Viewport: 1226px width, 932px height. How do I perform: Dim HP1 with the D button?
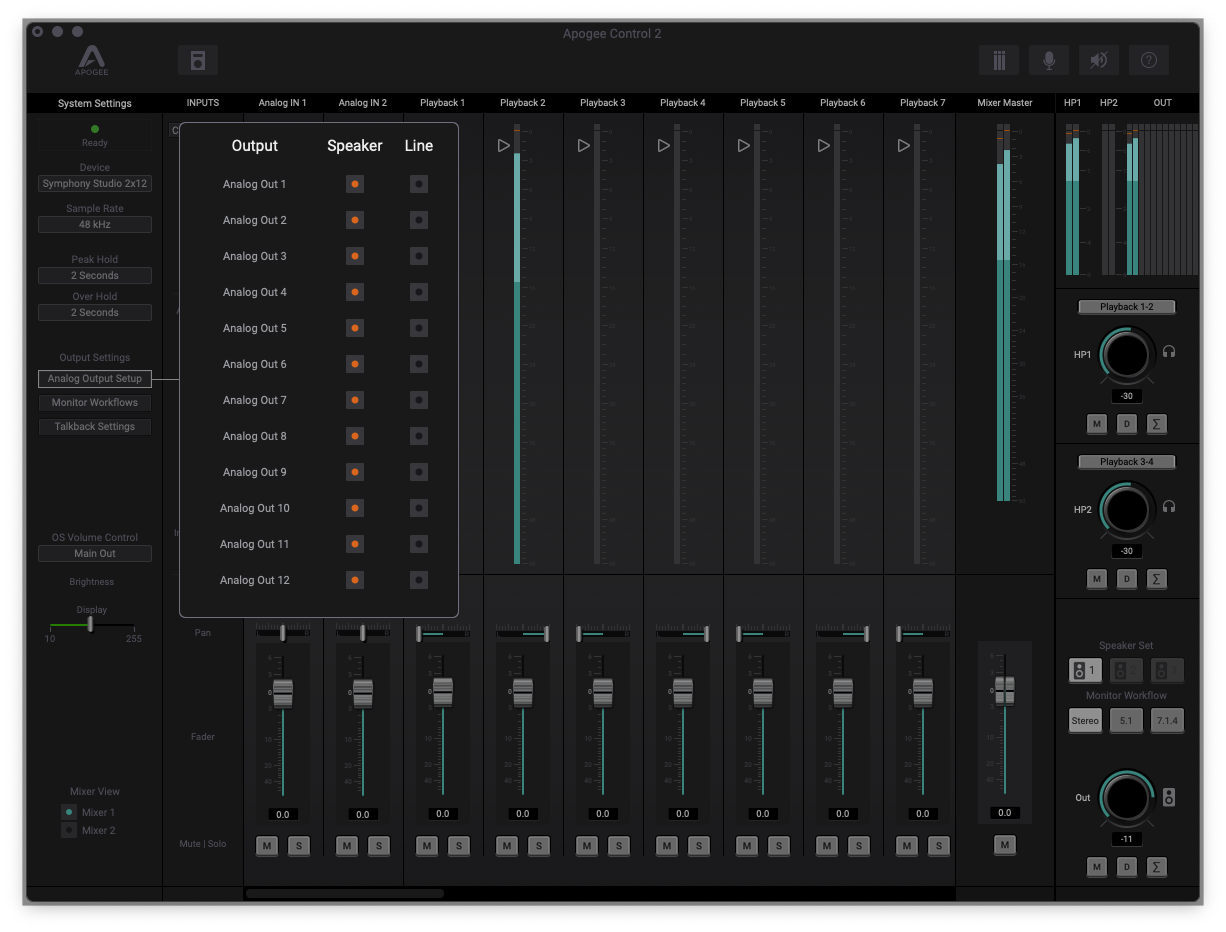1127,424
